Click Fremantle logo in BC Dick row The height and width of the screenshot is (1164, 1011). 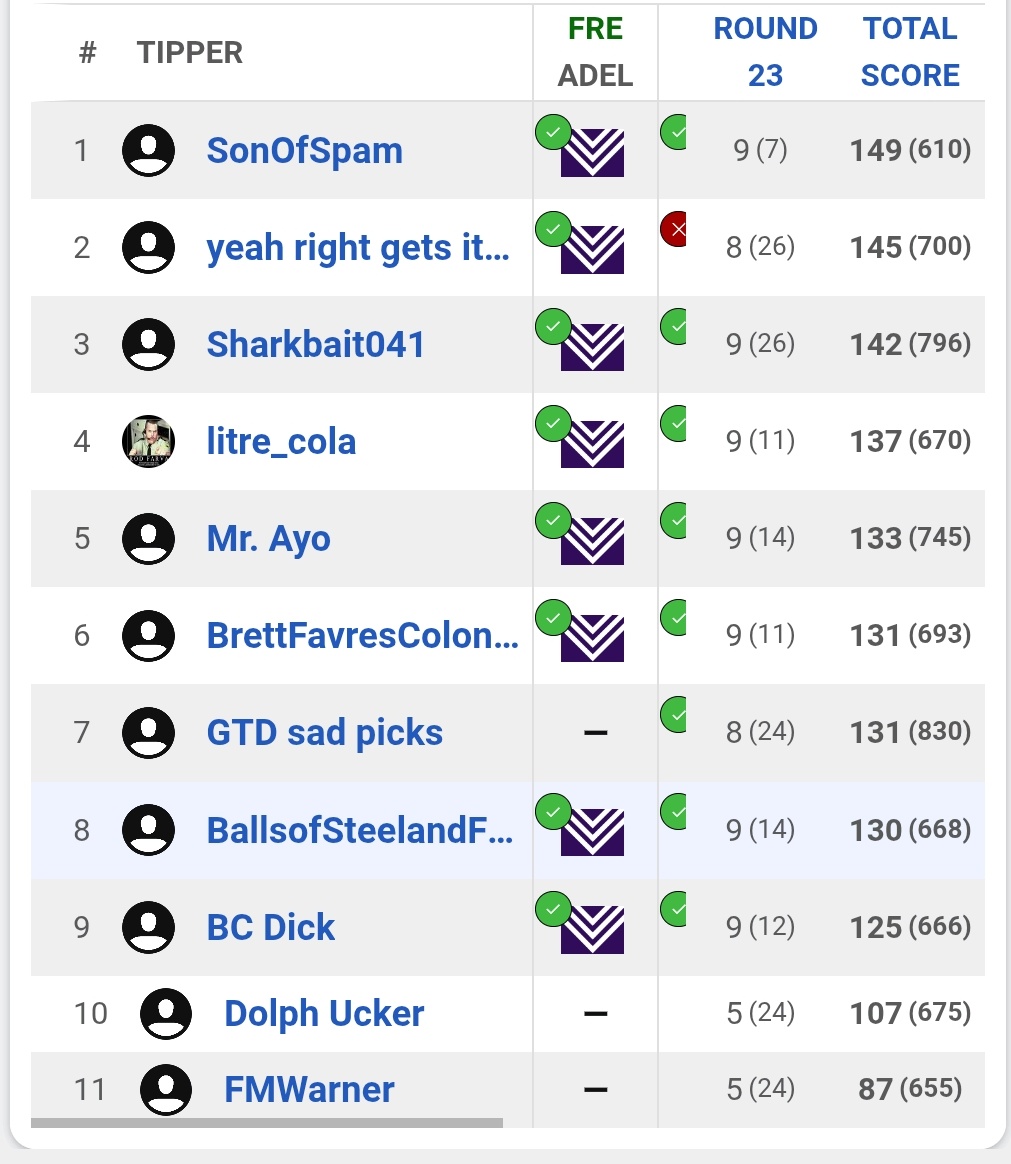click(x=592, y=929)
